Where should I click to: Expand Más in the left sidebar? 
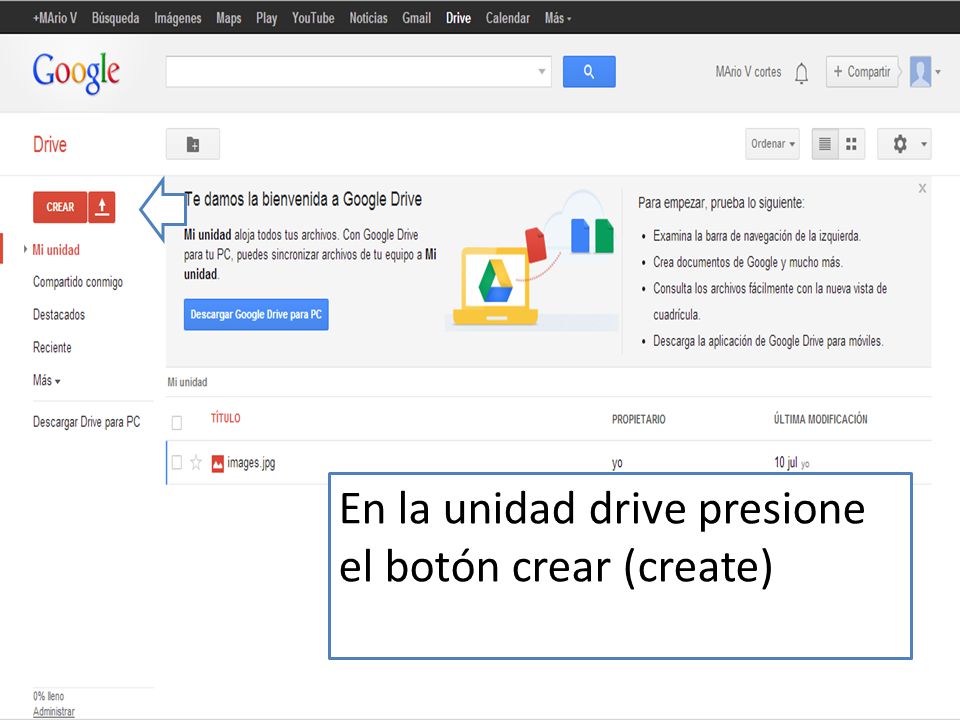coord(47,380)
